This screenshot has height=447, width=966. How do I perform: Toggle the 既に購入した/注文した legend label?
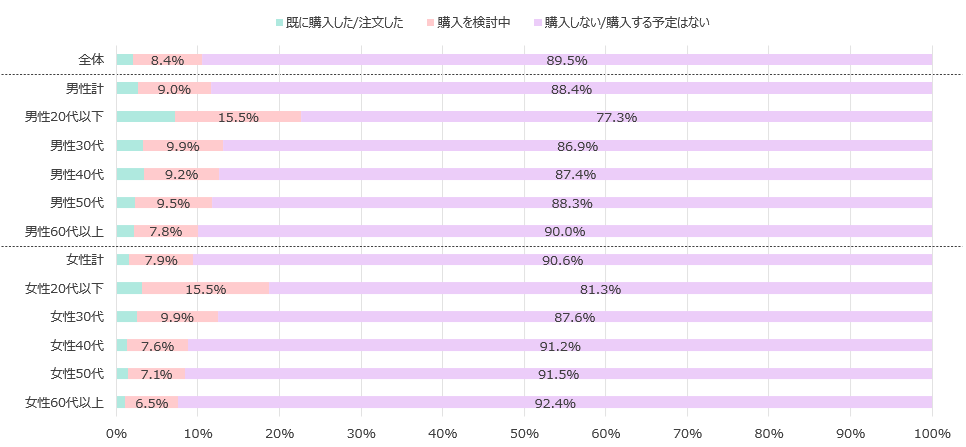pyautogui.click(x=345, y=22)
